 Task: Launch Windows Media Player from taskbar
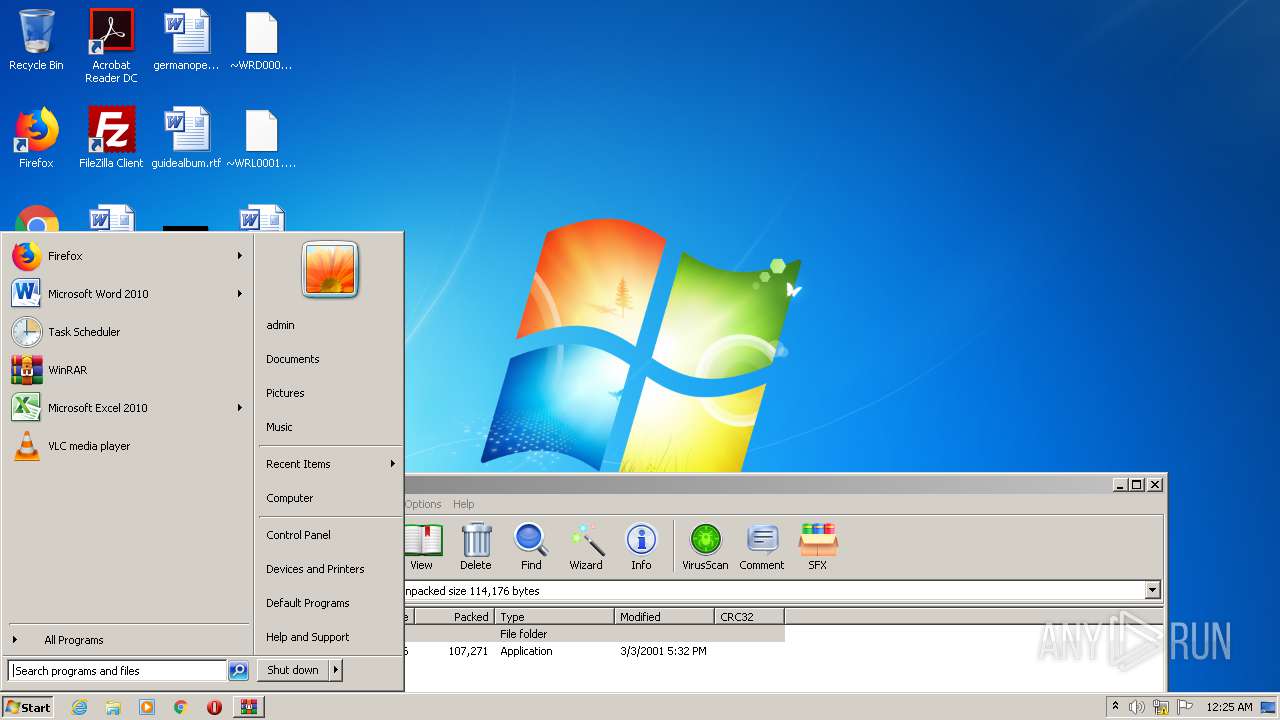point(147,707)
